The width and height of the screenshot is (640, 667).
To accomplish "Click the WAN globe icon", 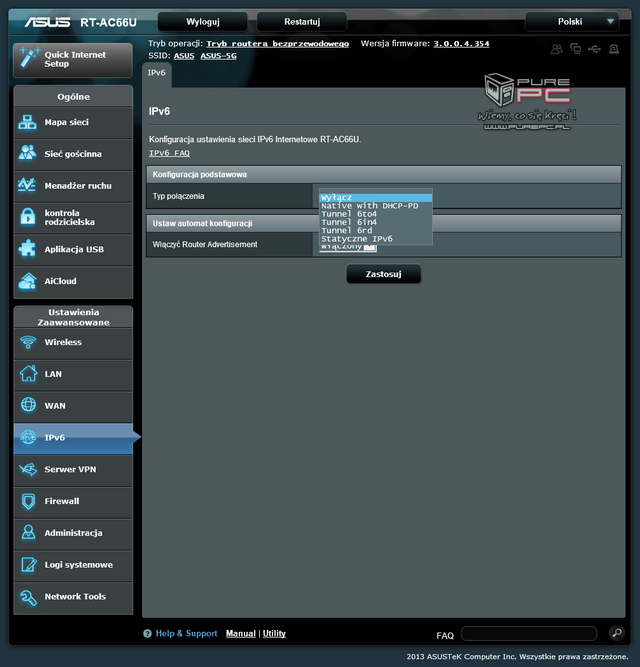I will (28, 405).
